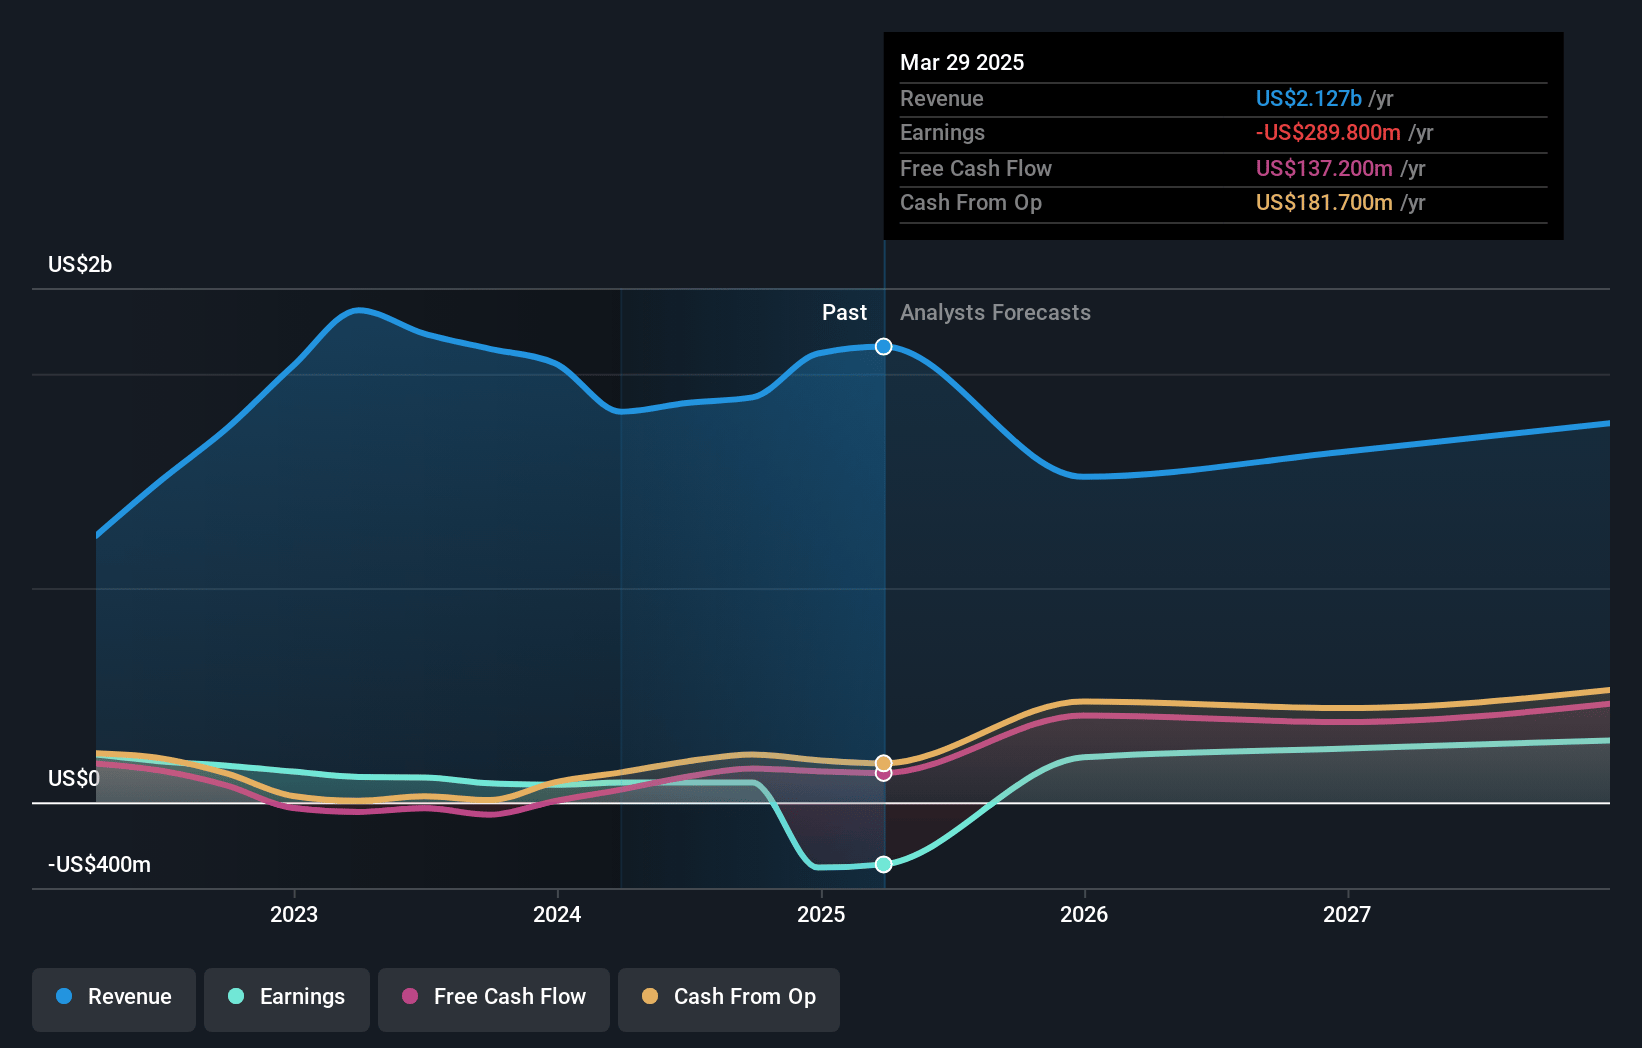Select the Revenue data point marker at Mar 2025

pyautogui.click(x=884, y=347)
